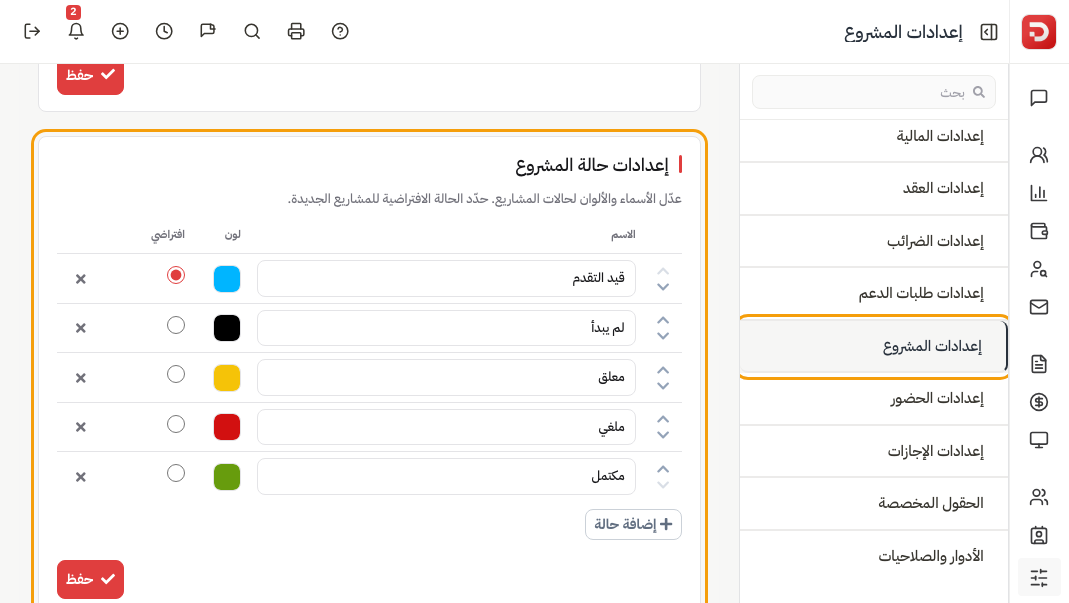Choose ملغي as the default radio
This screenshot has width=1069, height=603.
click(x=176, y=424)
